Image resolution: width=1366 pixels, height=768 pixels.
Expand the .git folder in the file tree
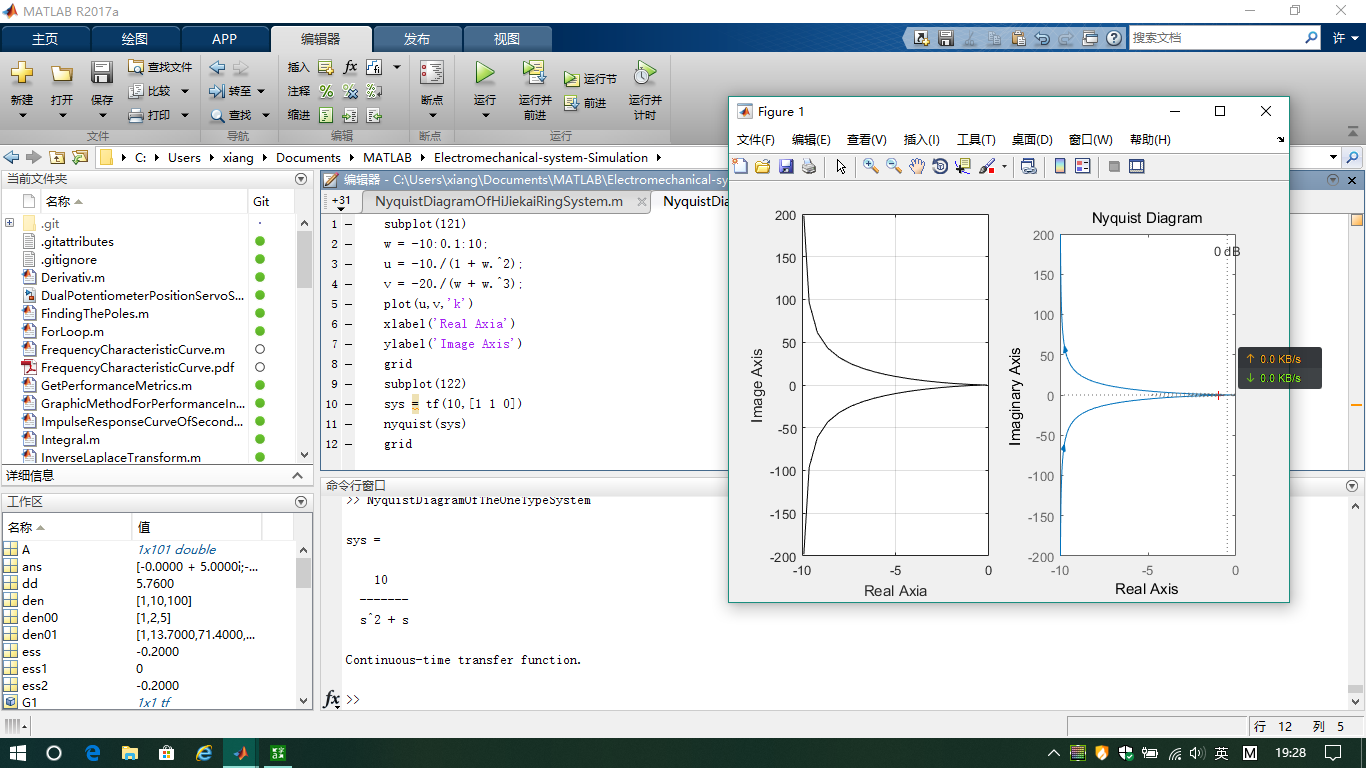pyautogui.click(x=10, y=223)
